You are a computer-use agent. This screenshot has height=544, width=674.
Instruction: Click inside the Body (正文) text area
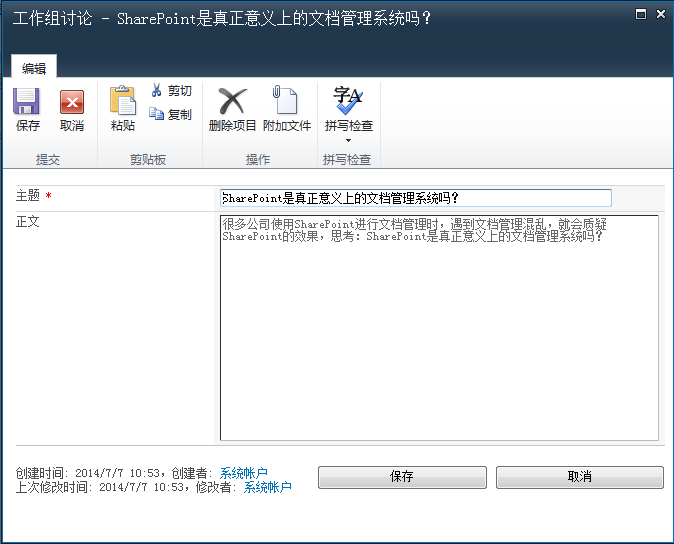[439, 328]
